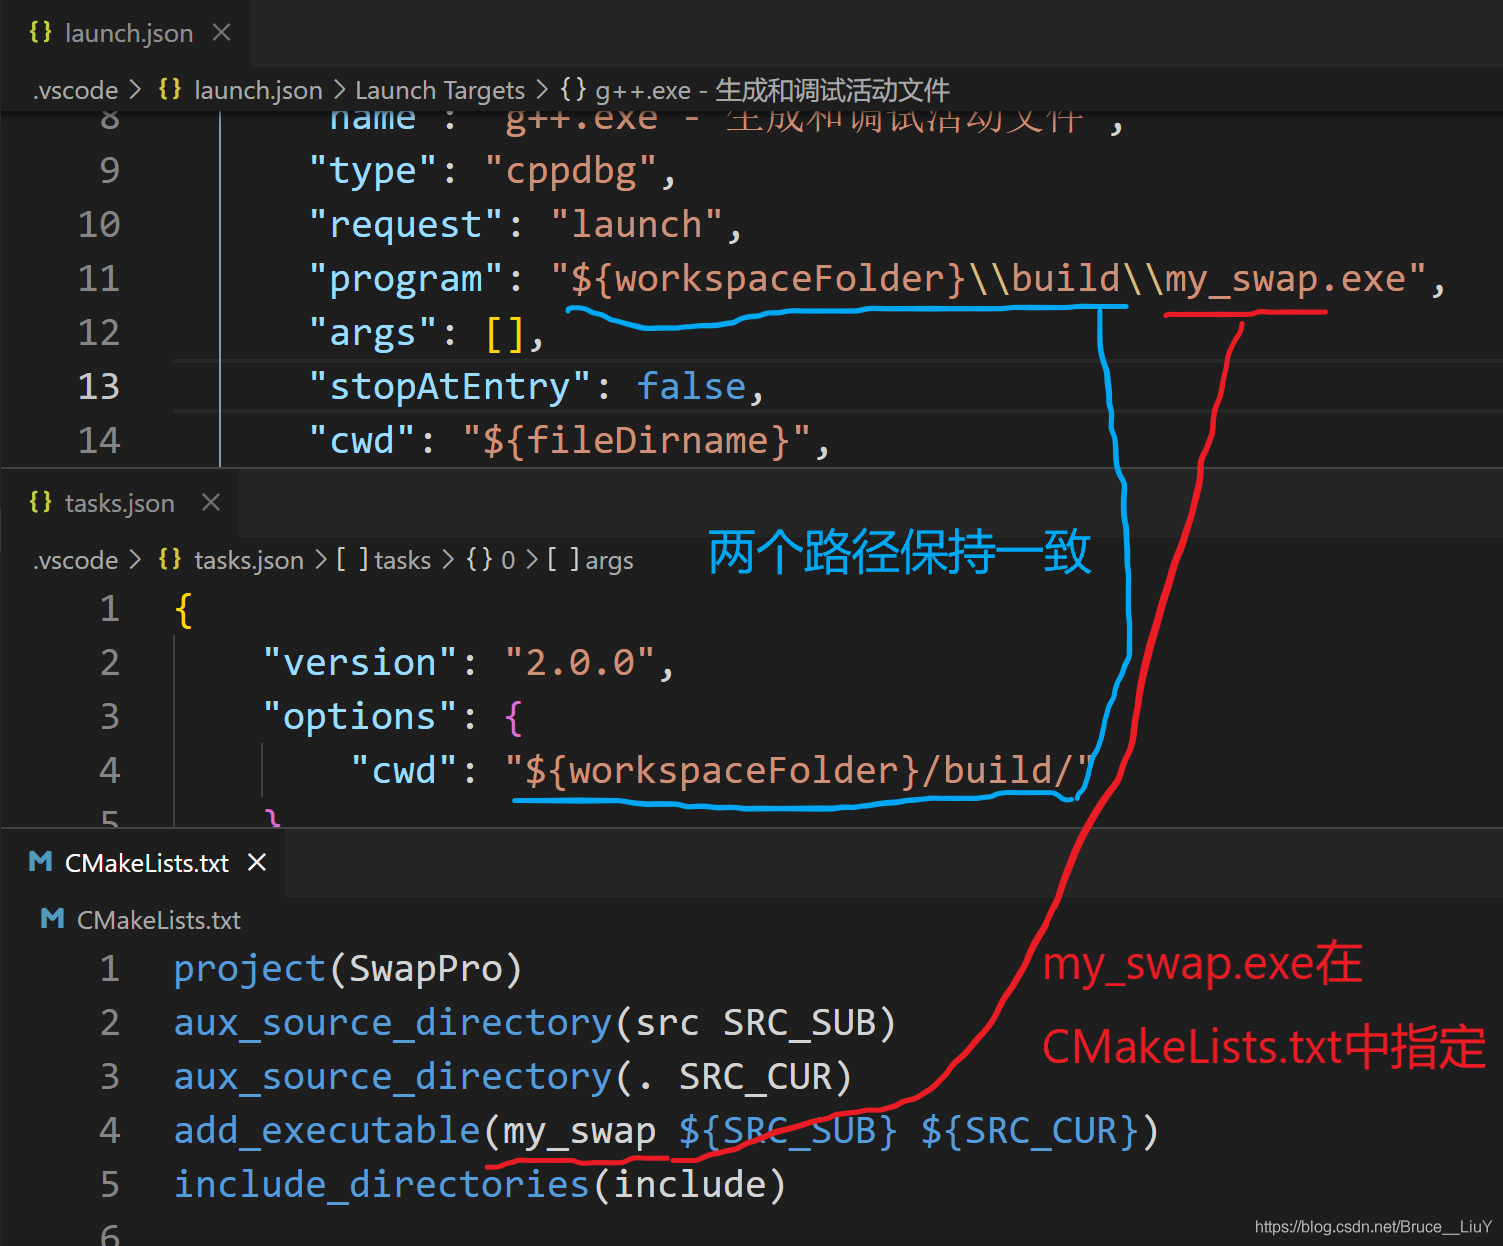1503x1246 pixels.
Task: Click the "2.0.0" version value
Action: click(581, 663)
